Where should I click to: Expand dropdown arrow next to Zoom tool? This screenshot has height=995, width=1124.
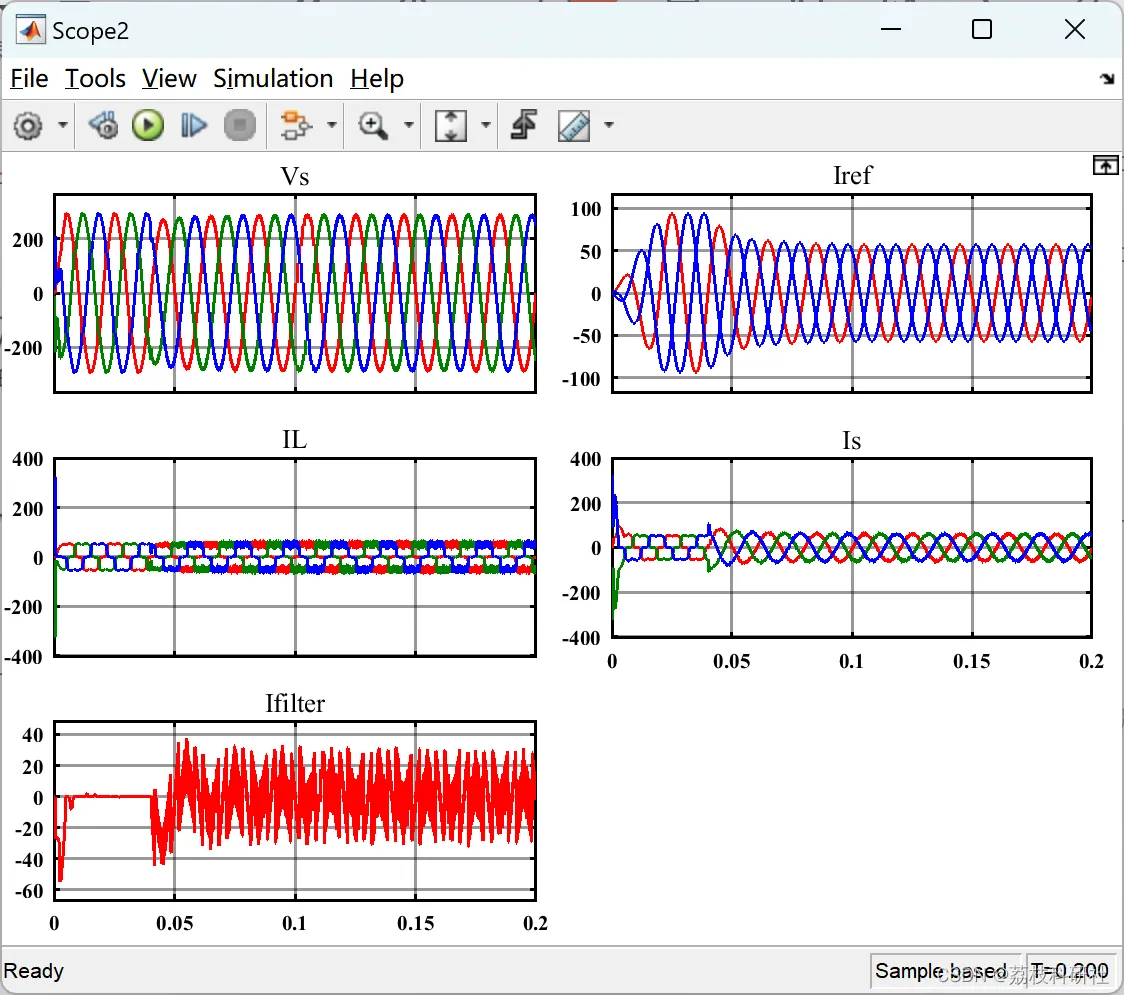pos(408,126)
